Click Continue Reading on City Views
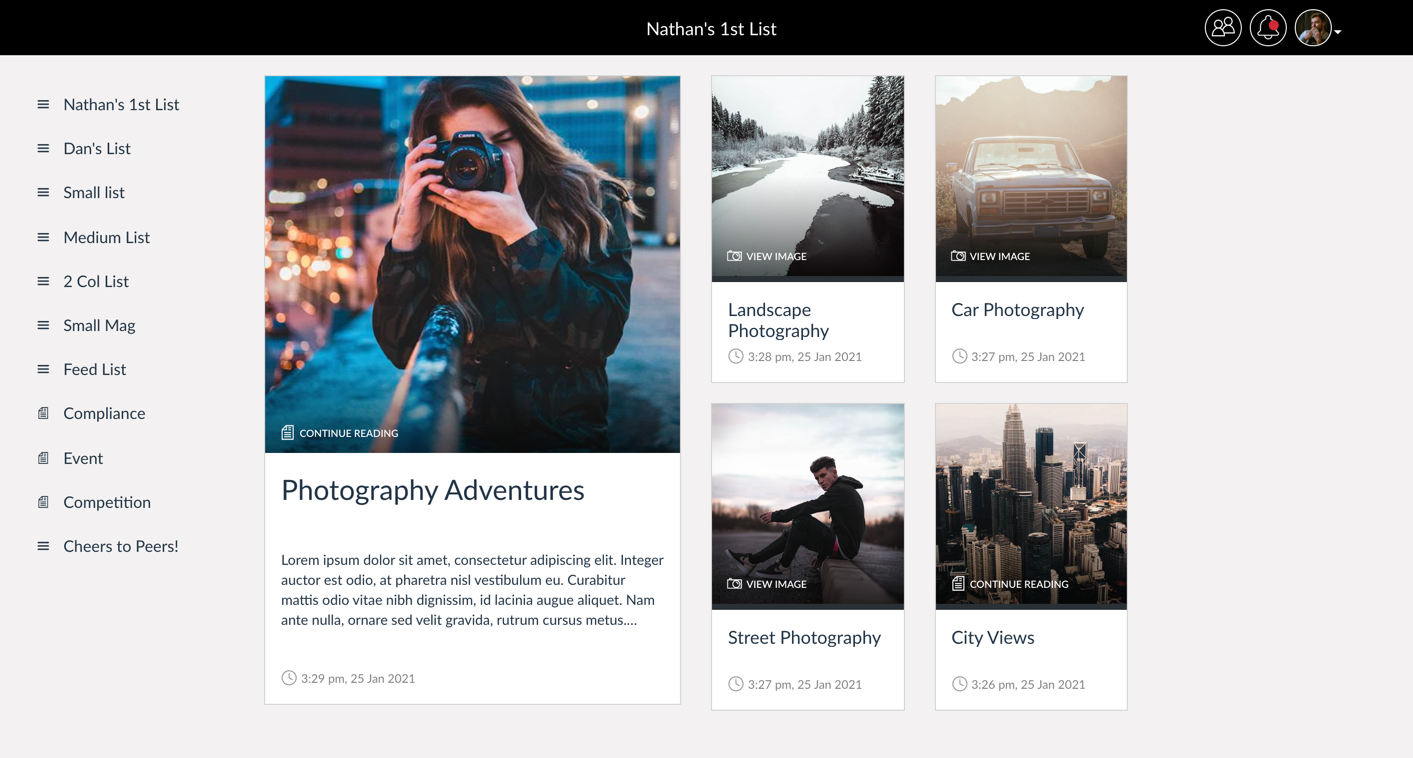The height and width of the screenshot is (758, 1413). point(1019,584)
